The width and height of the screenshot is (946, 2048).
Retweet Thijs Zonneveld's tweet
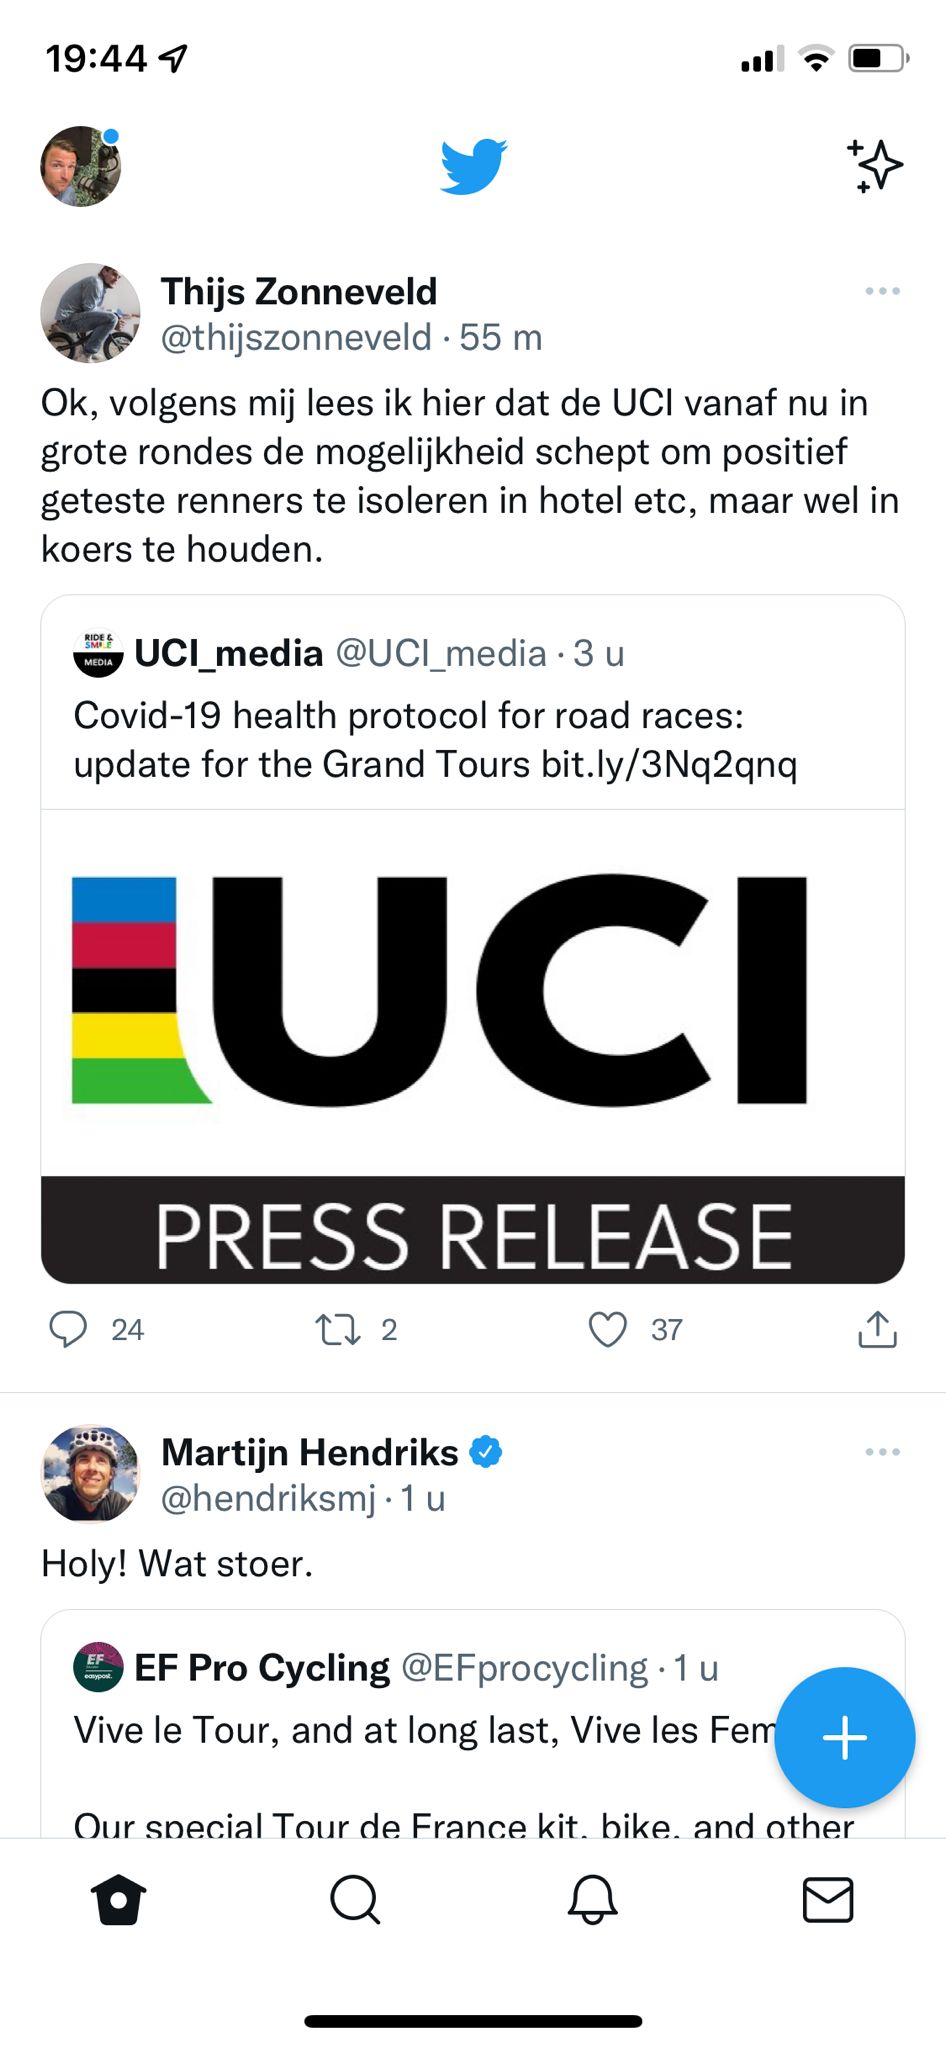338,1329
